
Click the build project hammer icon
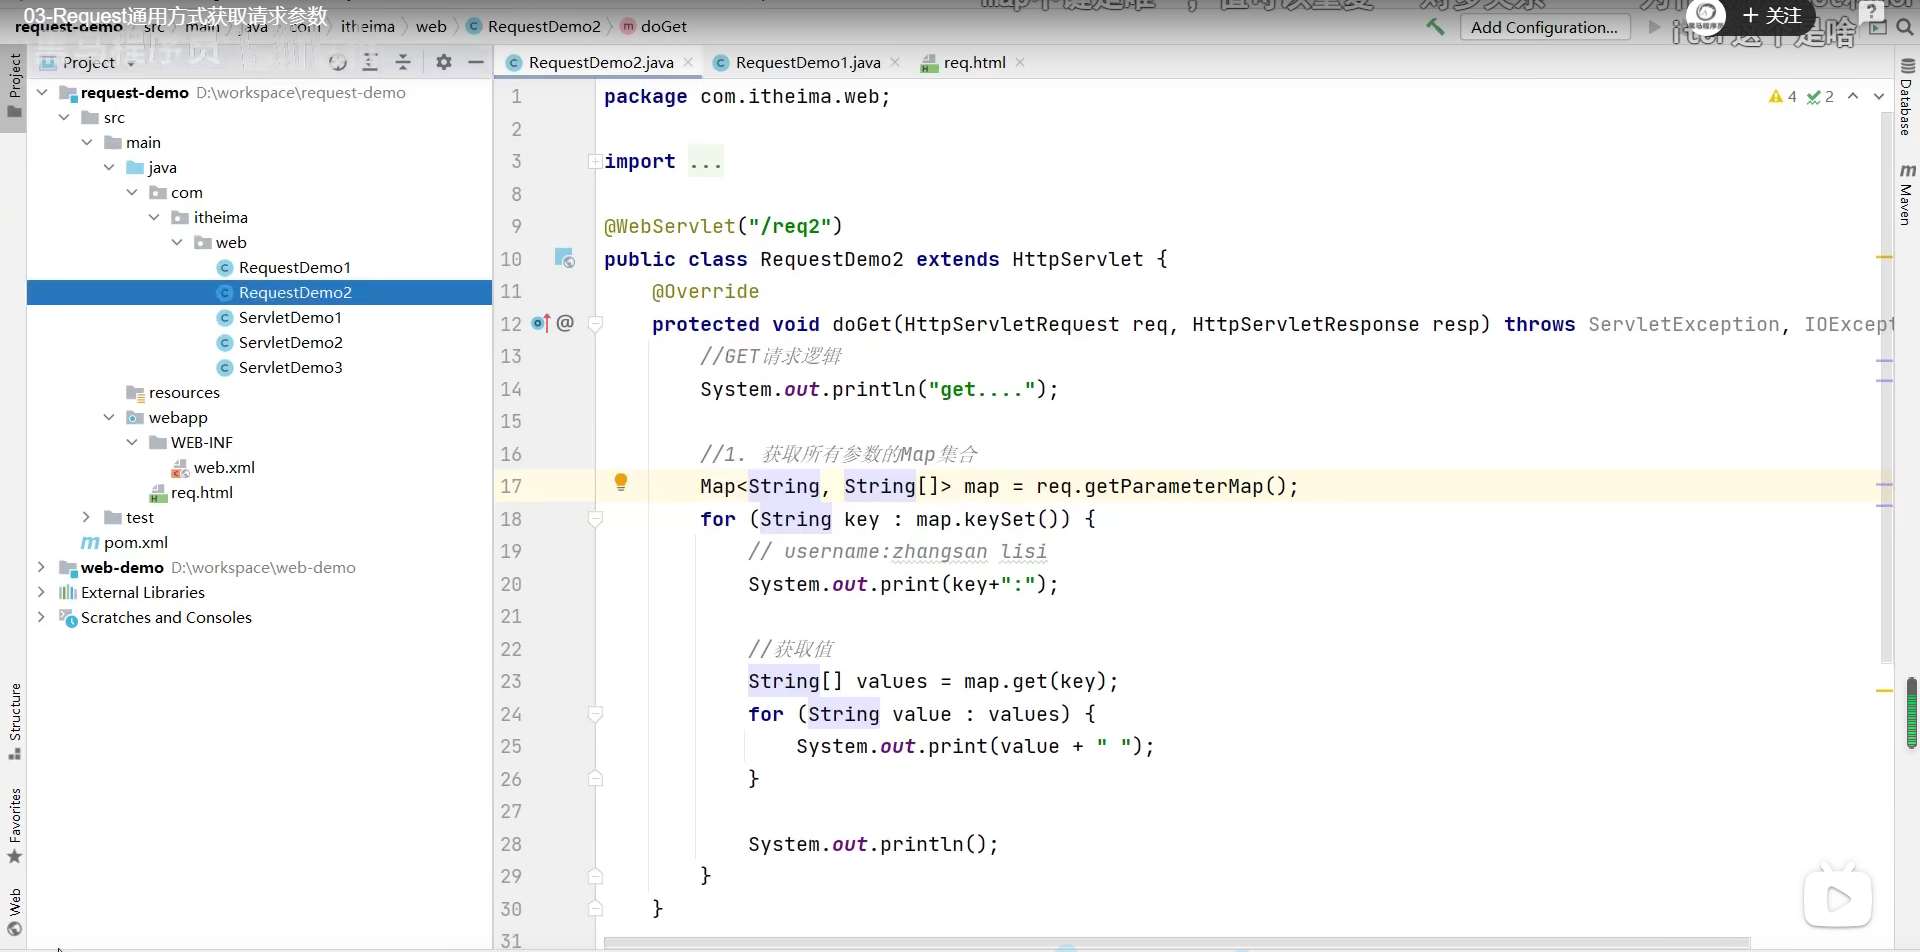pyautogui.click(x=1435, y=27)
